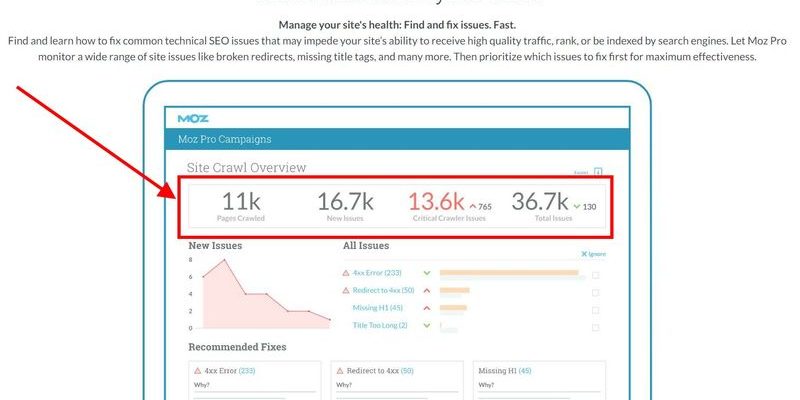Click the Moz logo
The width and height of the screenshot is (800, 400).
point(193,118)
